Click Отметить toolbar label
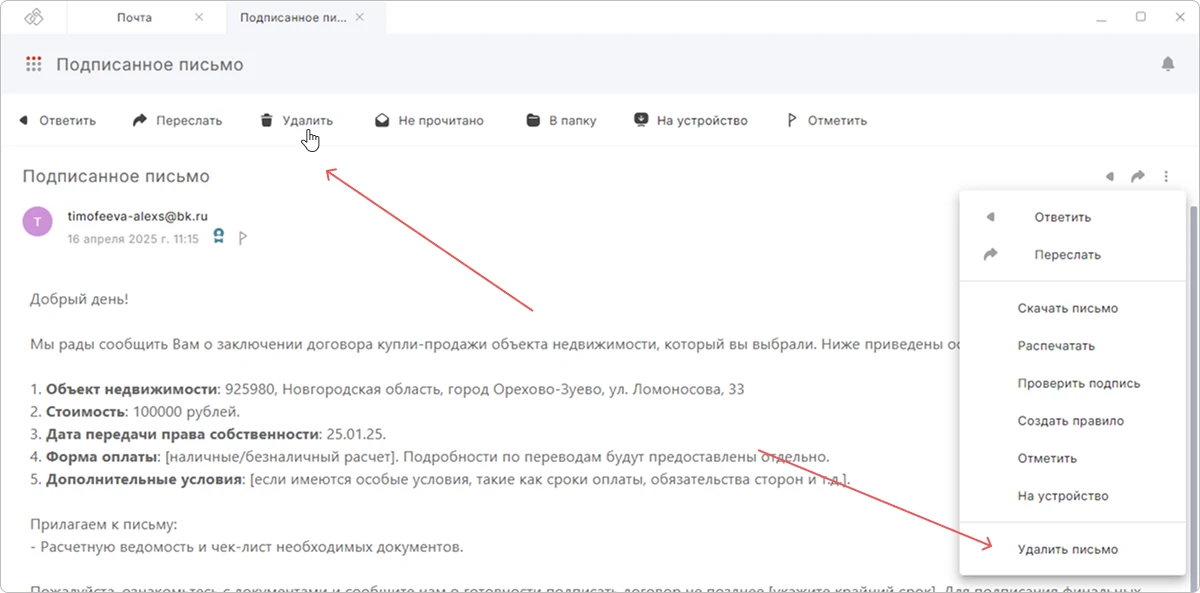 click(x=837, y=120)
